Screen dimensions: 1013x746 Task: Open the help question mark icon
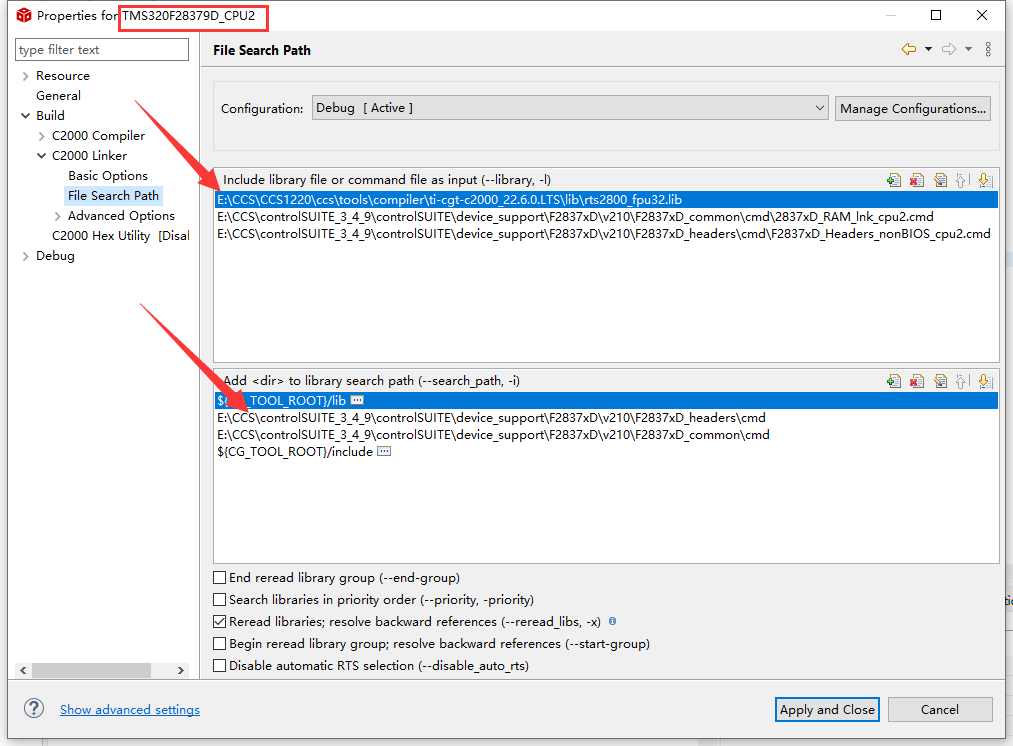click(34, 709)
